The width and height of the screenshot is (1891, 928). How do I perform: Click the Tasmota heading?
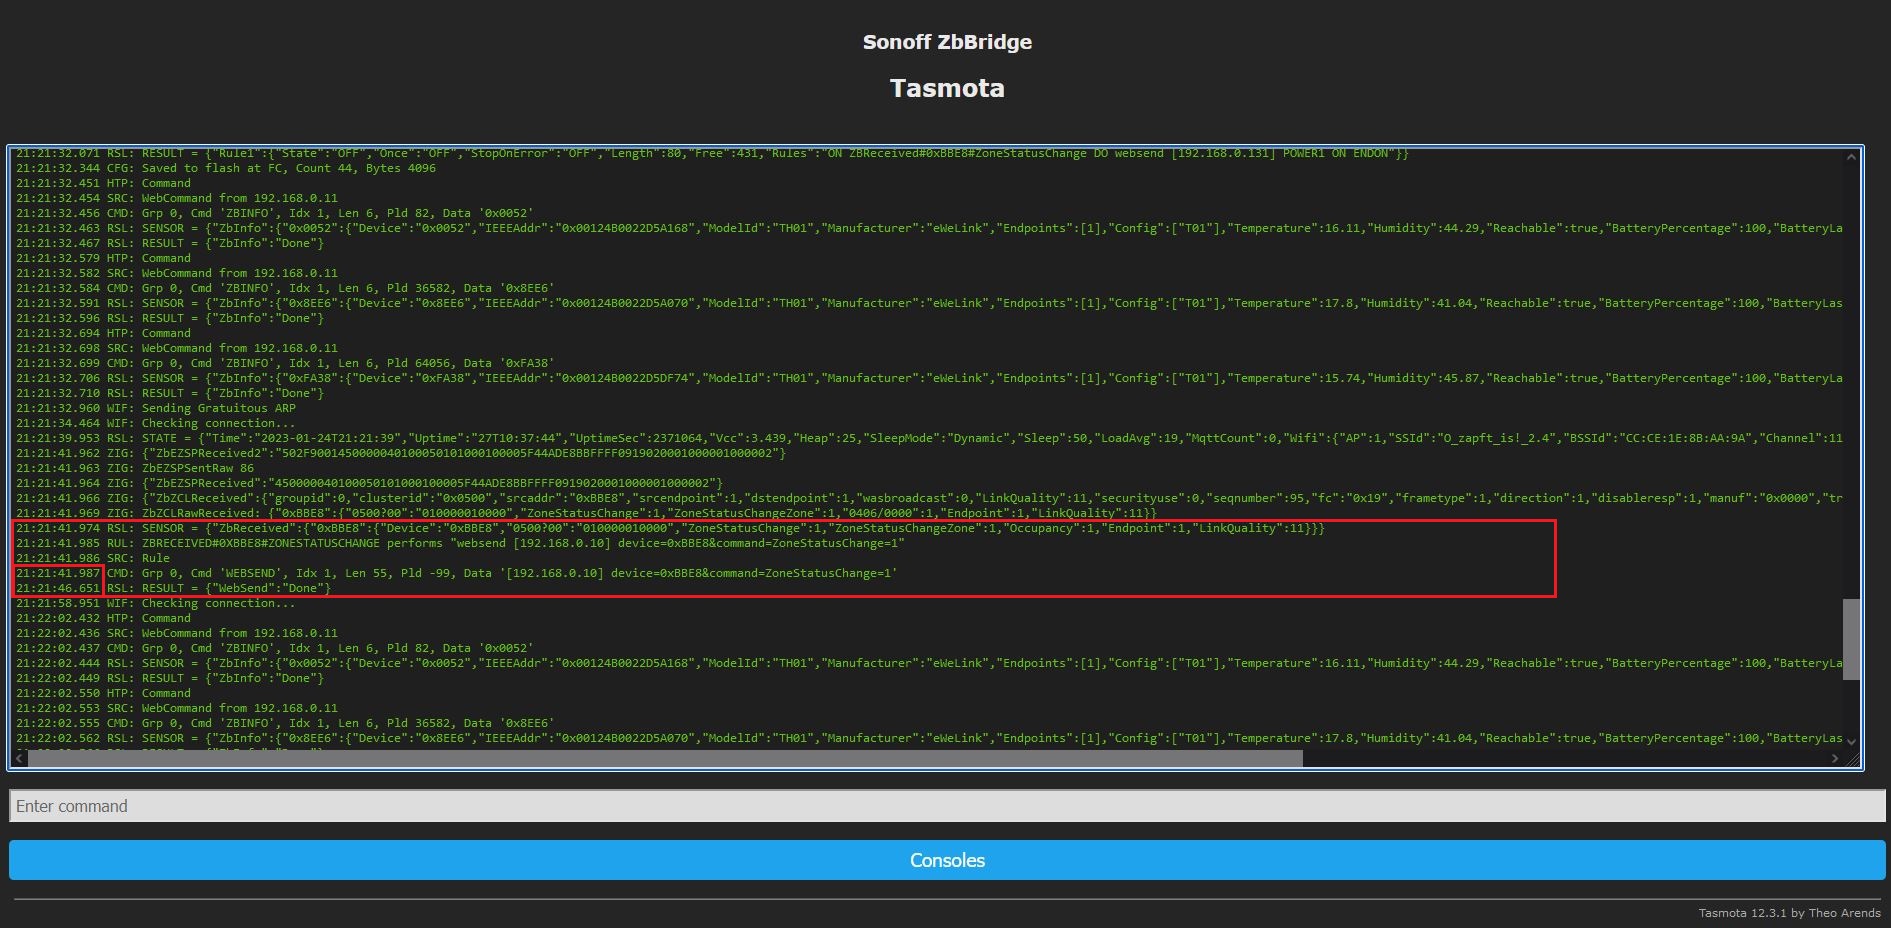click(946, 88)
